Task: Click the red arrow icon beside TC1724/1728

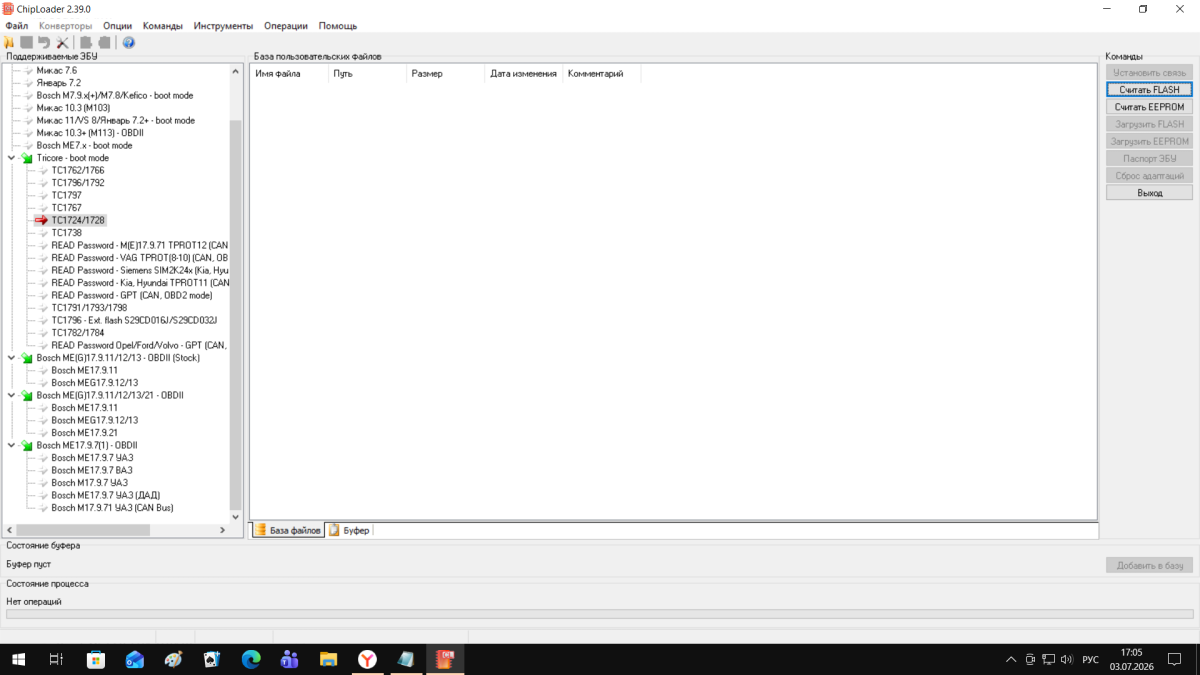Action: [x=41, y=220]
